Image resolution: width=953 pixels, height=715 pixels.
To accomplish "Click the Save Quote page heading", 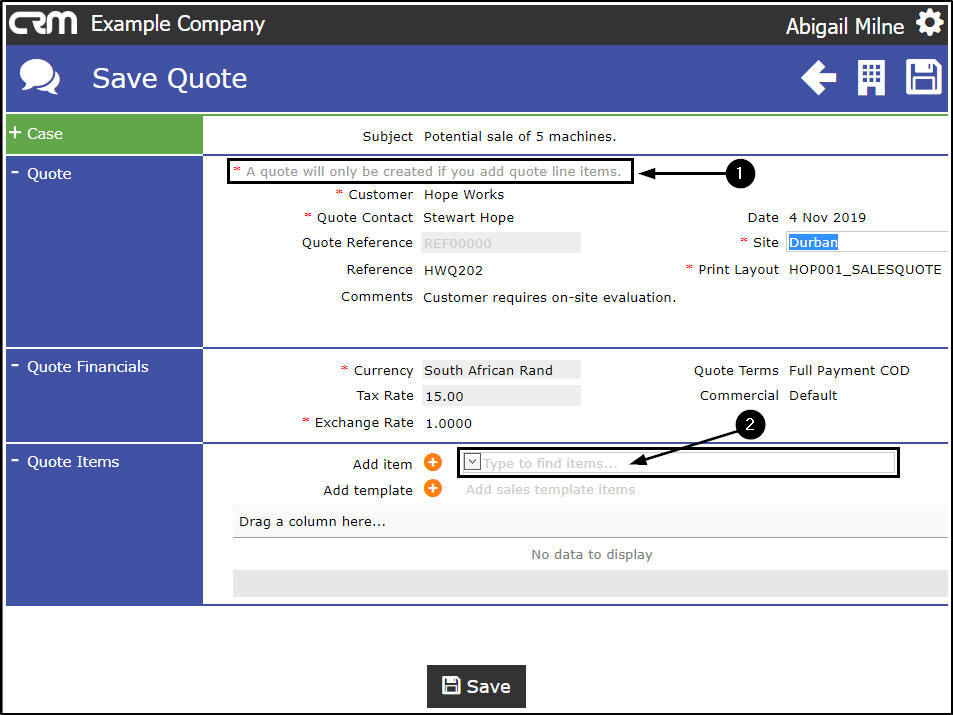I will coord(170,78).
